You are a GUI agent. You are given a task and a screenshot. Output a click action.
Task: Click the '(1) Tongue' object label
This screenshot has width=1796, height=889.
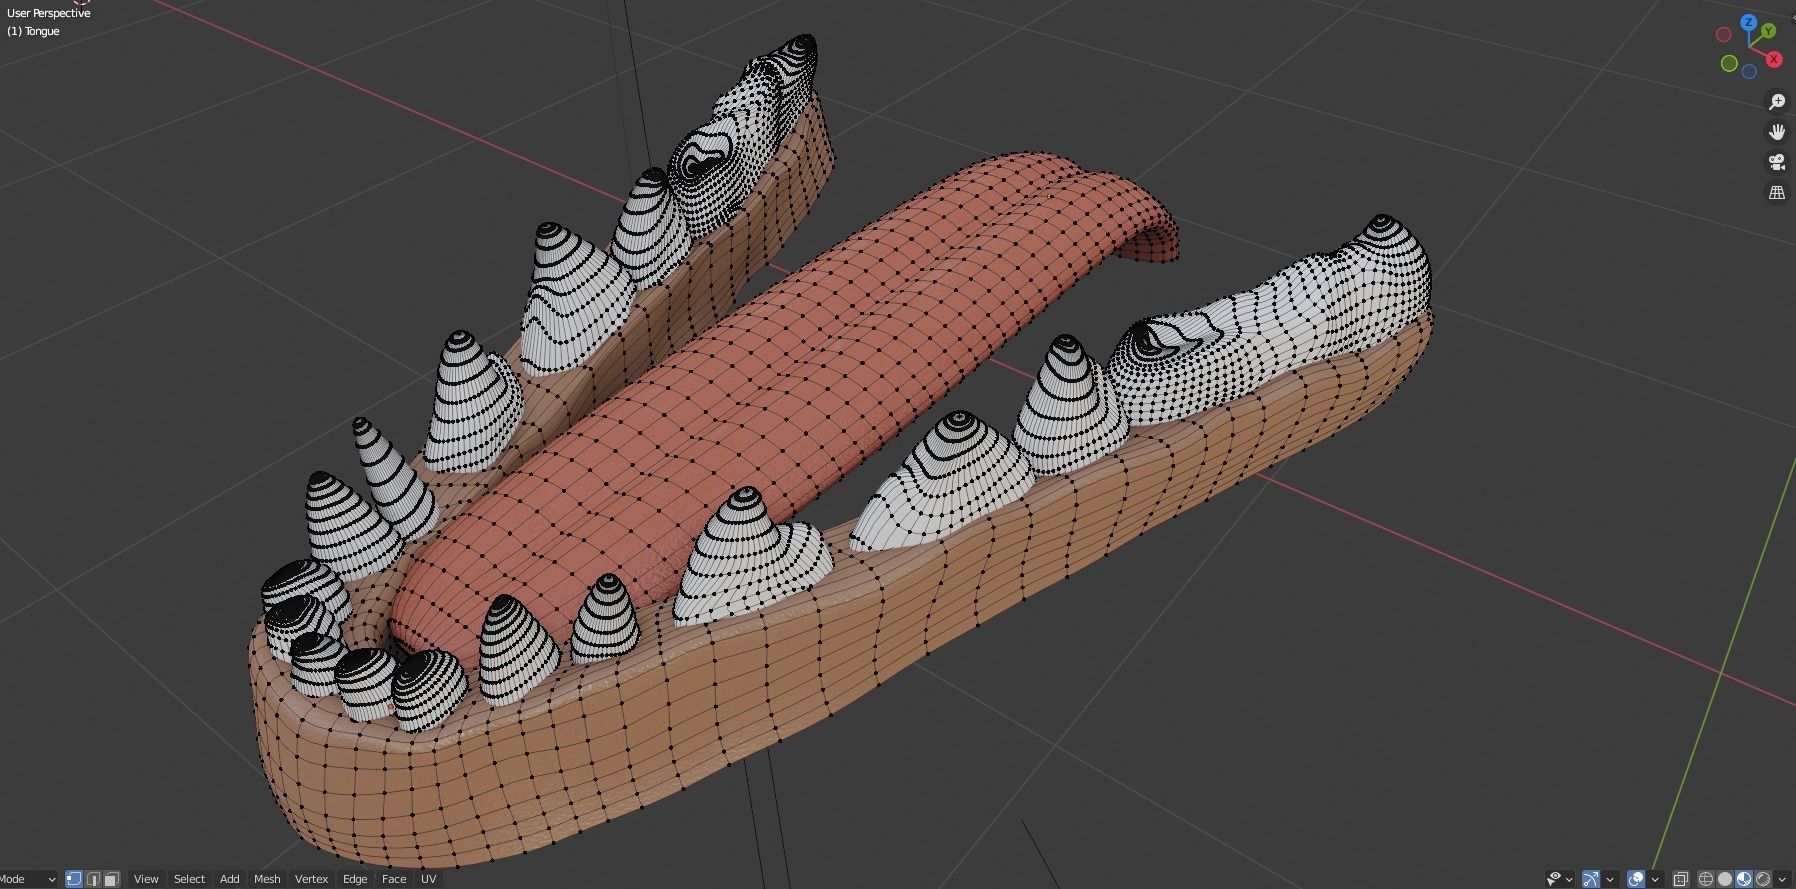pos(33,31)
